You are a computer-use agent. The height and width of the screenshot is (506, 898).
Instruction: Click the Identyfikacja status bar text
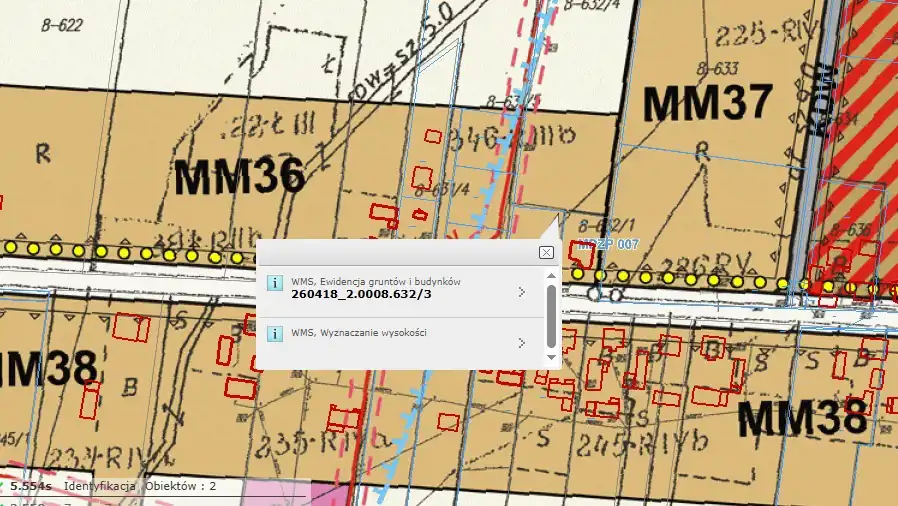click(100, 486)
